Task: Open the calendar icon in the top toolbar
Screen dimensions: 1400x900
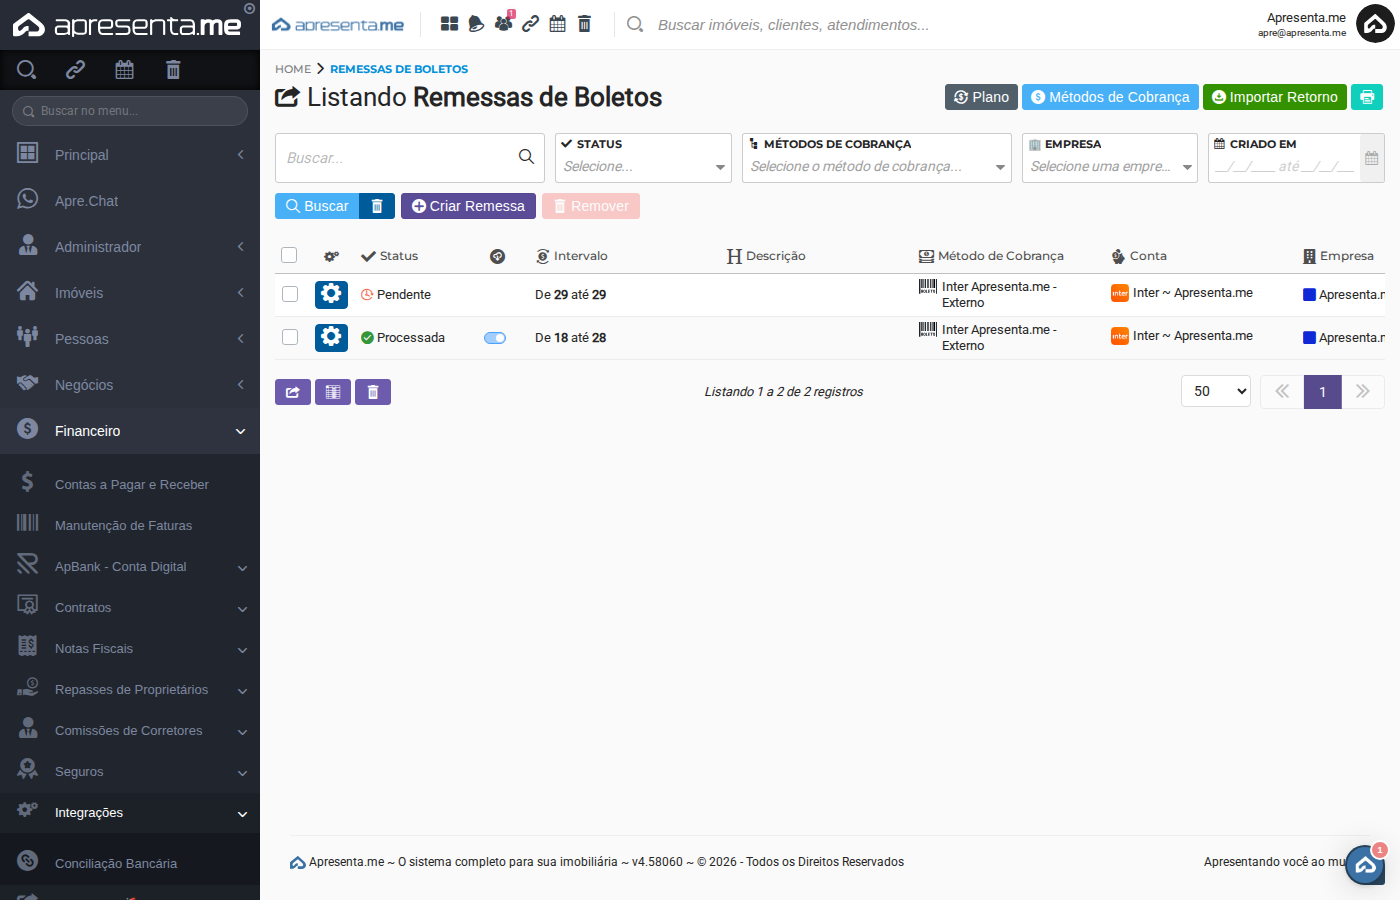Action: pos(557,23)
